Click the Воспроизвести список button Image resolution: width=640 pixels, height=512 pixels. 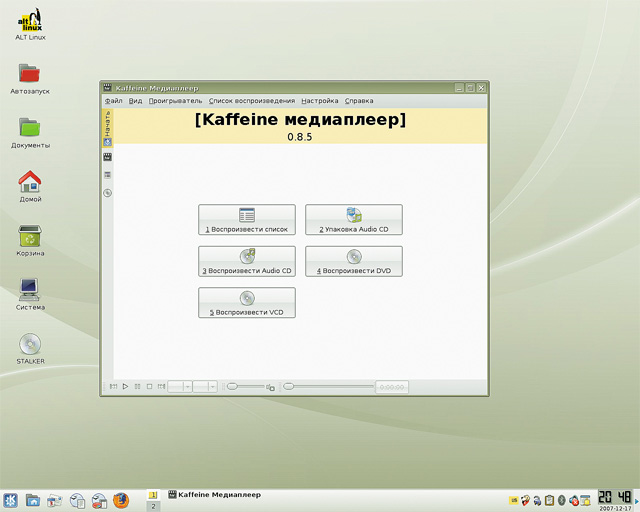point(247,220)
